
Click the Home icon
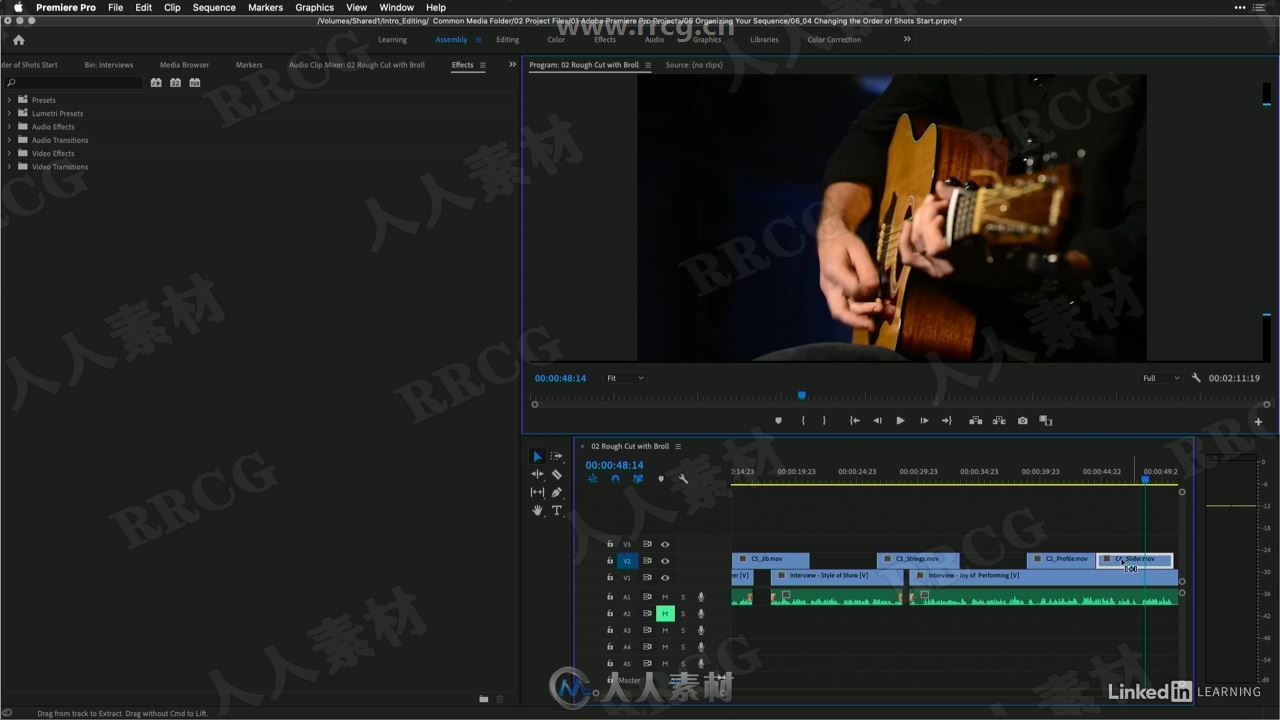coord(18,40)
